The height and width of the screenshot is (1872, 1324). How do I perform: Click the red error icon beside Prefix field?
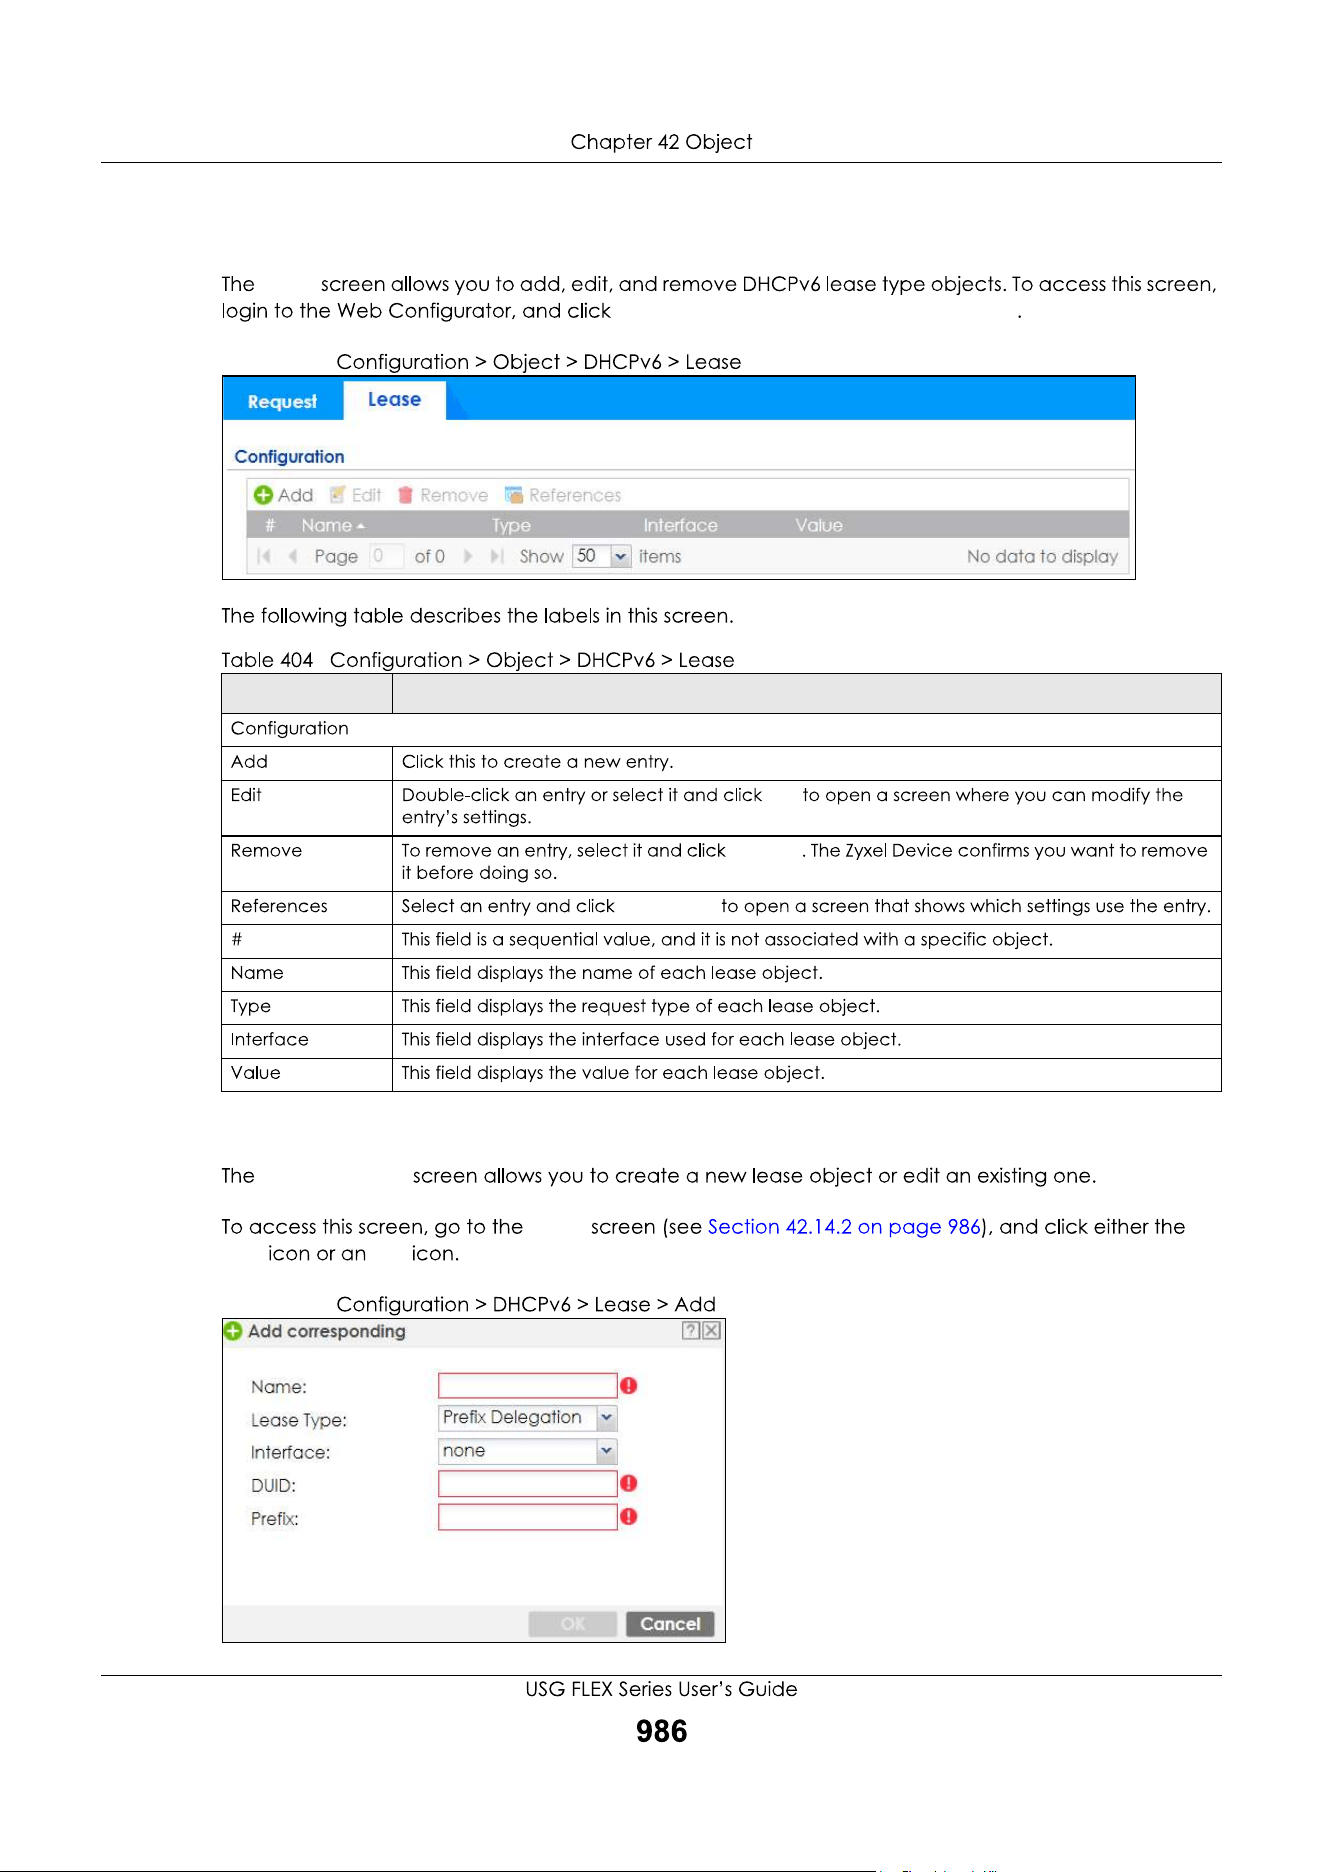click(x=629, y=1517)
